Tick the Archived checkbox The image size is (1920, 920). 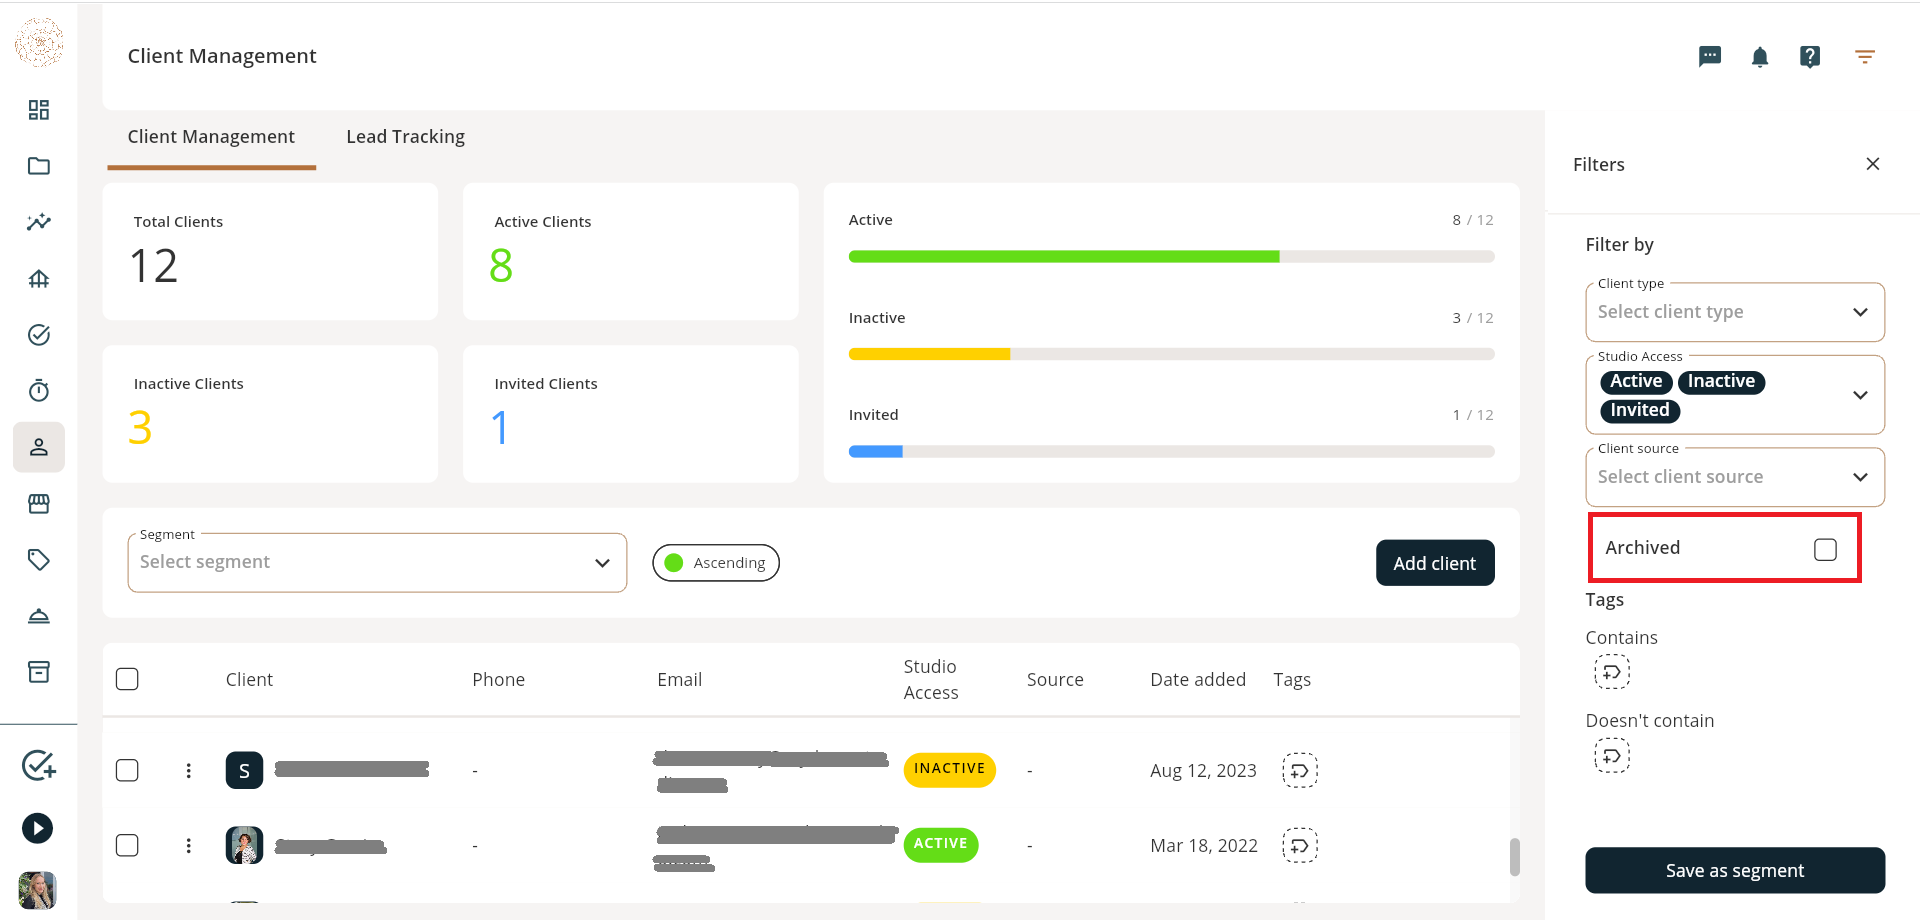[x=1825, y=549]
